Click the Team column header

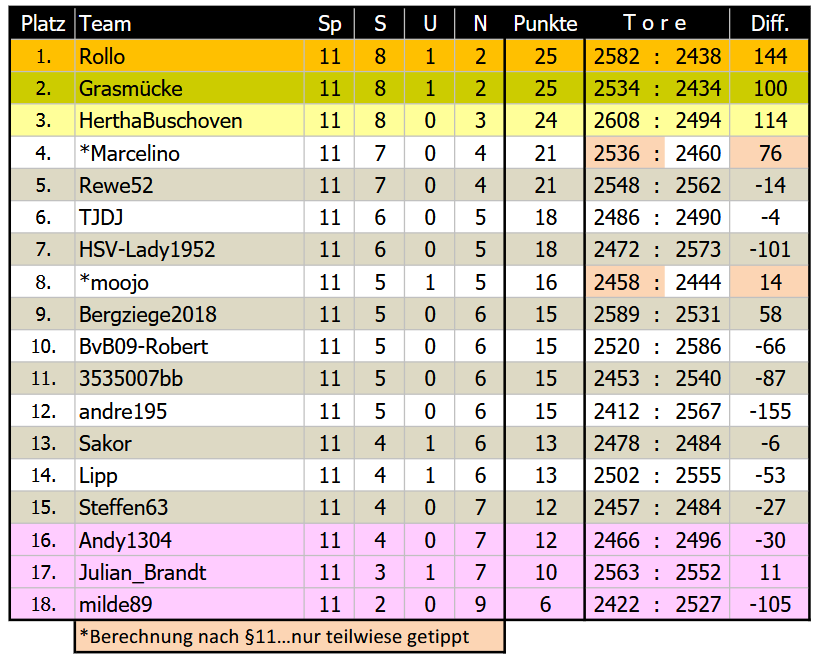(x=105, y=24)
